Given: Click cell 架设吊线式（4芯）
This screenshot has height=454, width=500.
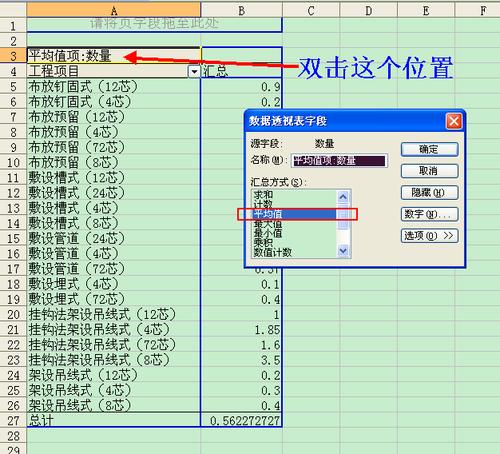Looking at the screenshot, I should [x=114, y=391].
